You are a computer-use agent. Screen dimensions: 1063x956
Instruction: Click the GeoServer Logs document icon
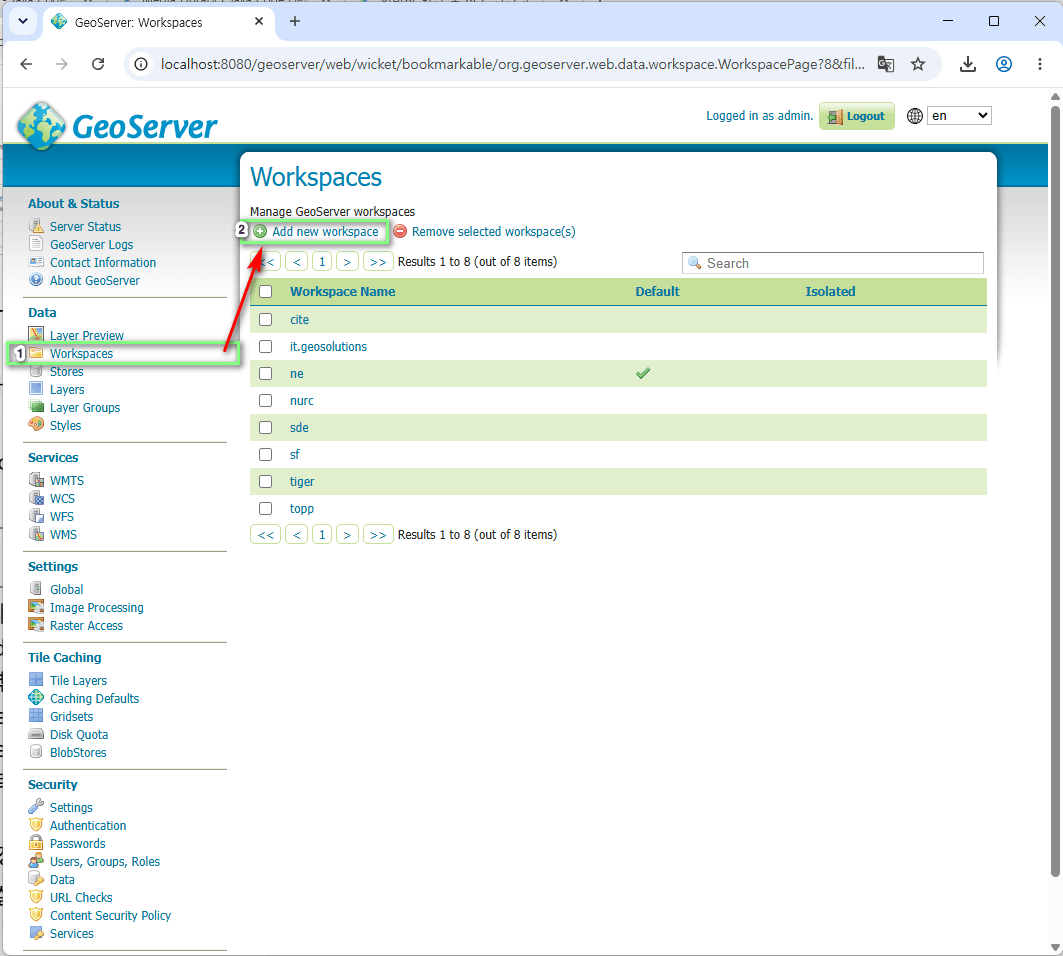tap(36, 243)
